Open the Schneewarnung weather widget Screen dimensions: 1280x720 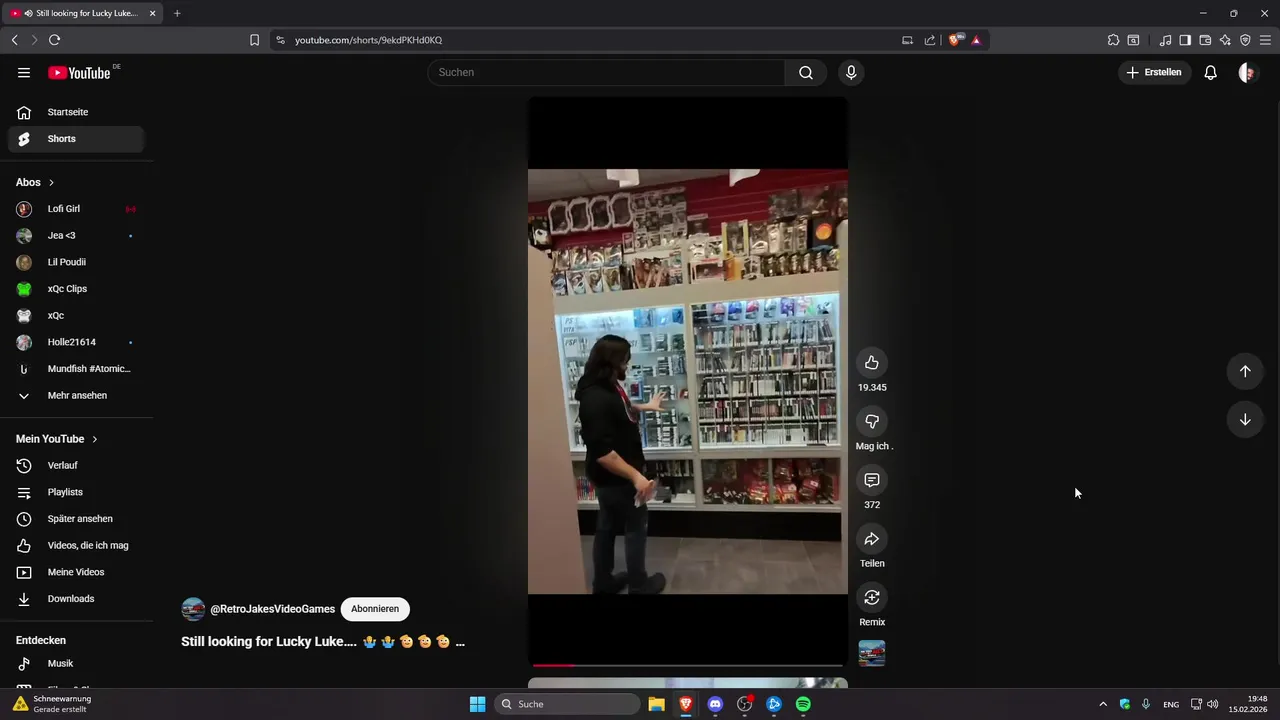tap(52, 704)
